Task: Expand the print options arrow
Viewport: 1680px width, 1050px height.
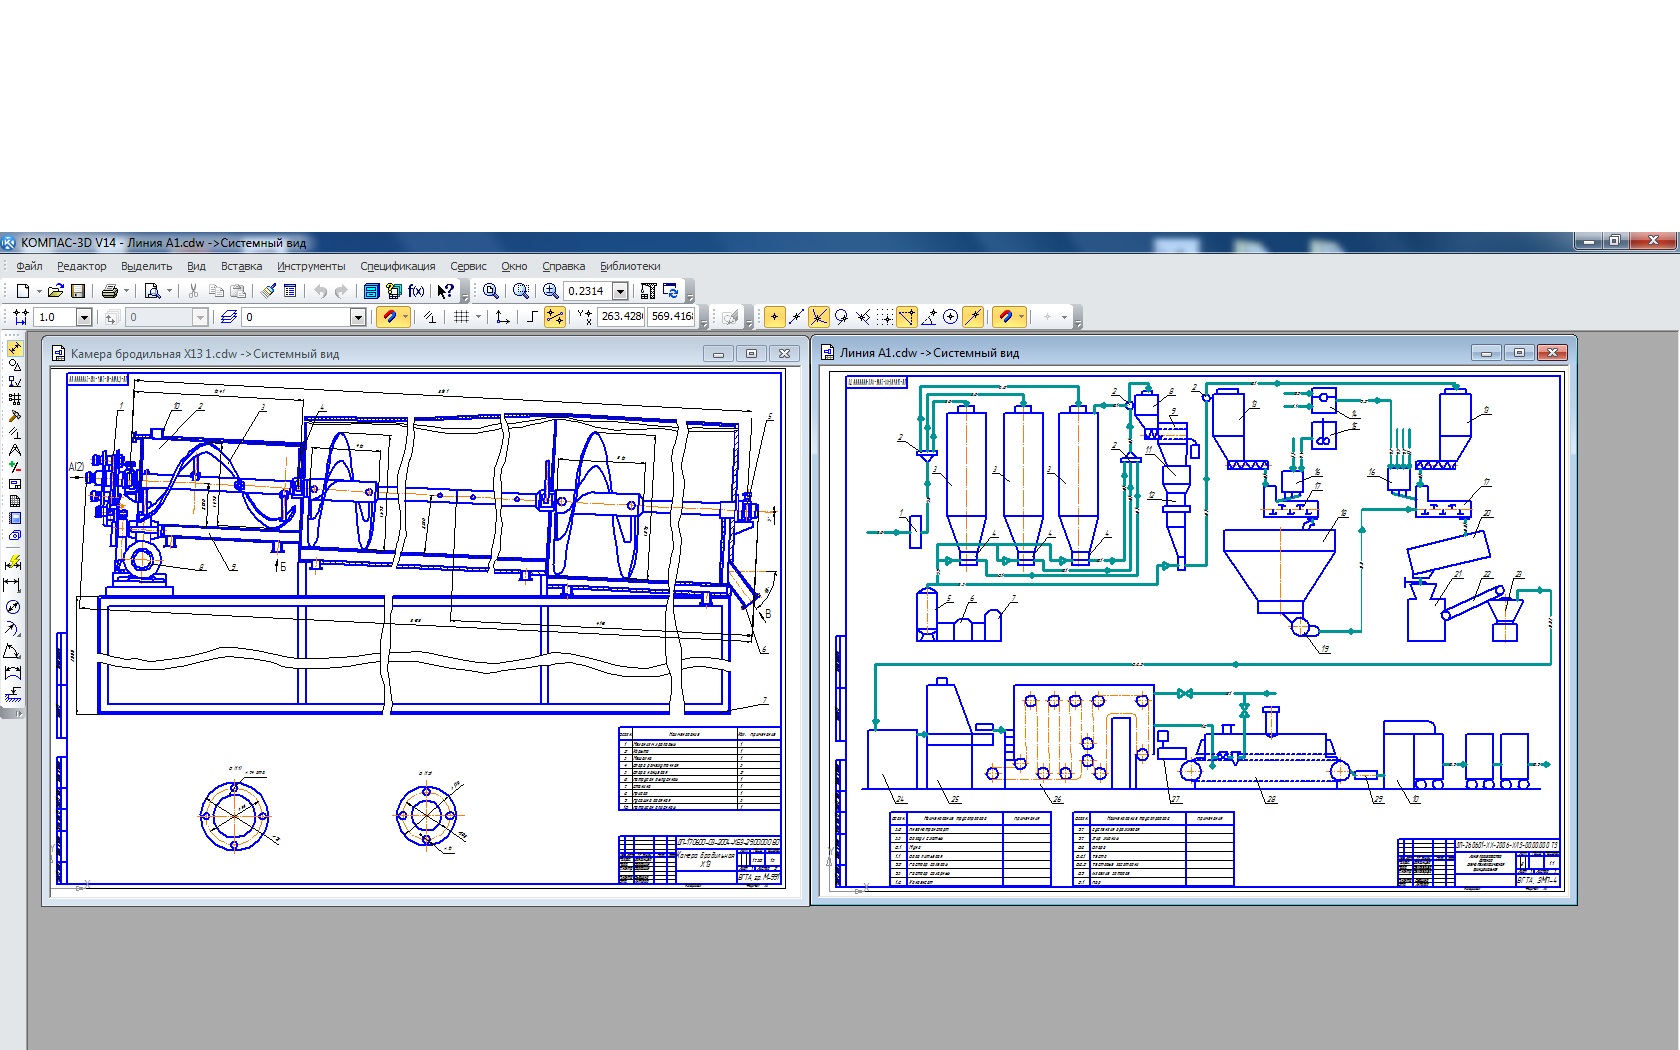Action: coord(126,291)
